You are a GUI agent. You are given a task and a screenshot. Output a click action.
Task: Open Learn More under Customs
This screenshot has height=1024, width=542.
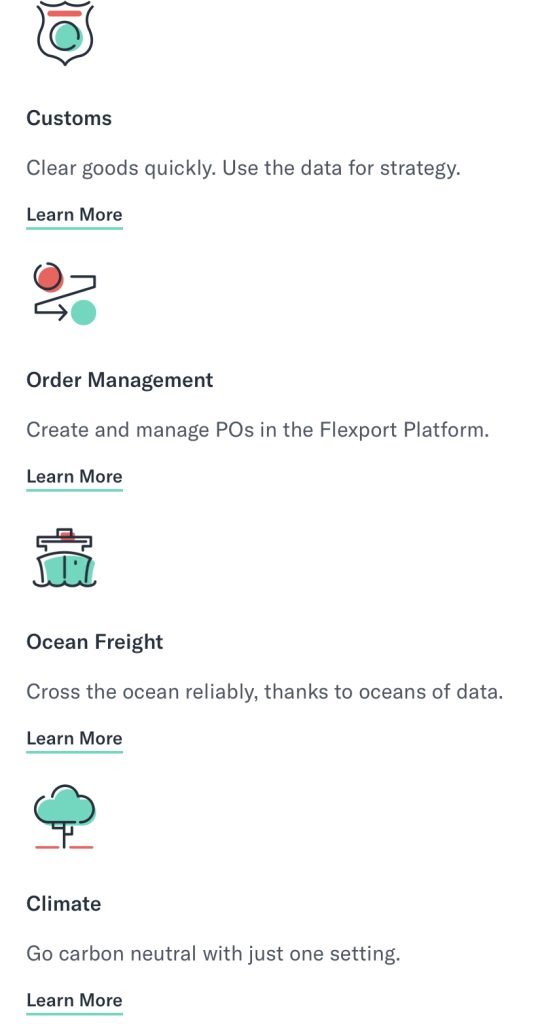pyautogui.click(x=74, y=215)
